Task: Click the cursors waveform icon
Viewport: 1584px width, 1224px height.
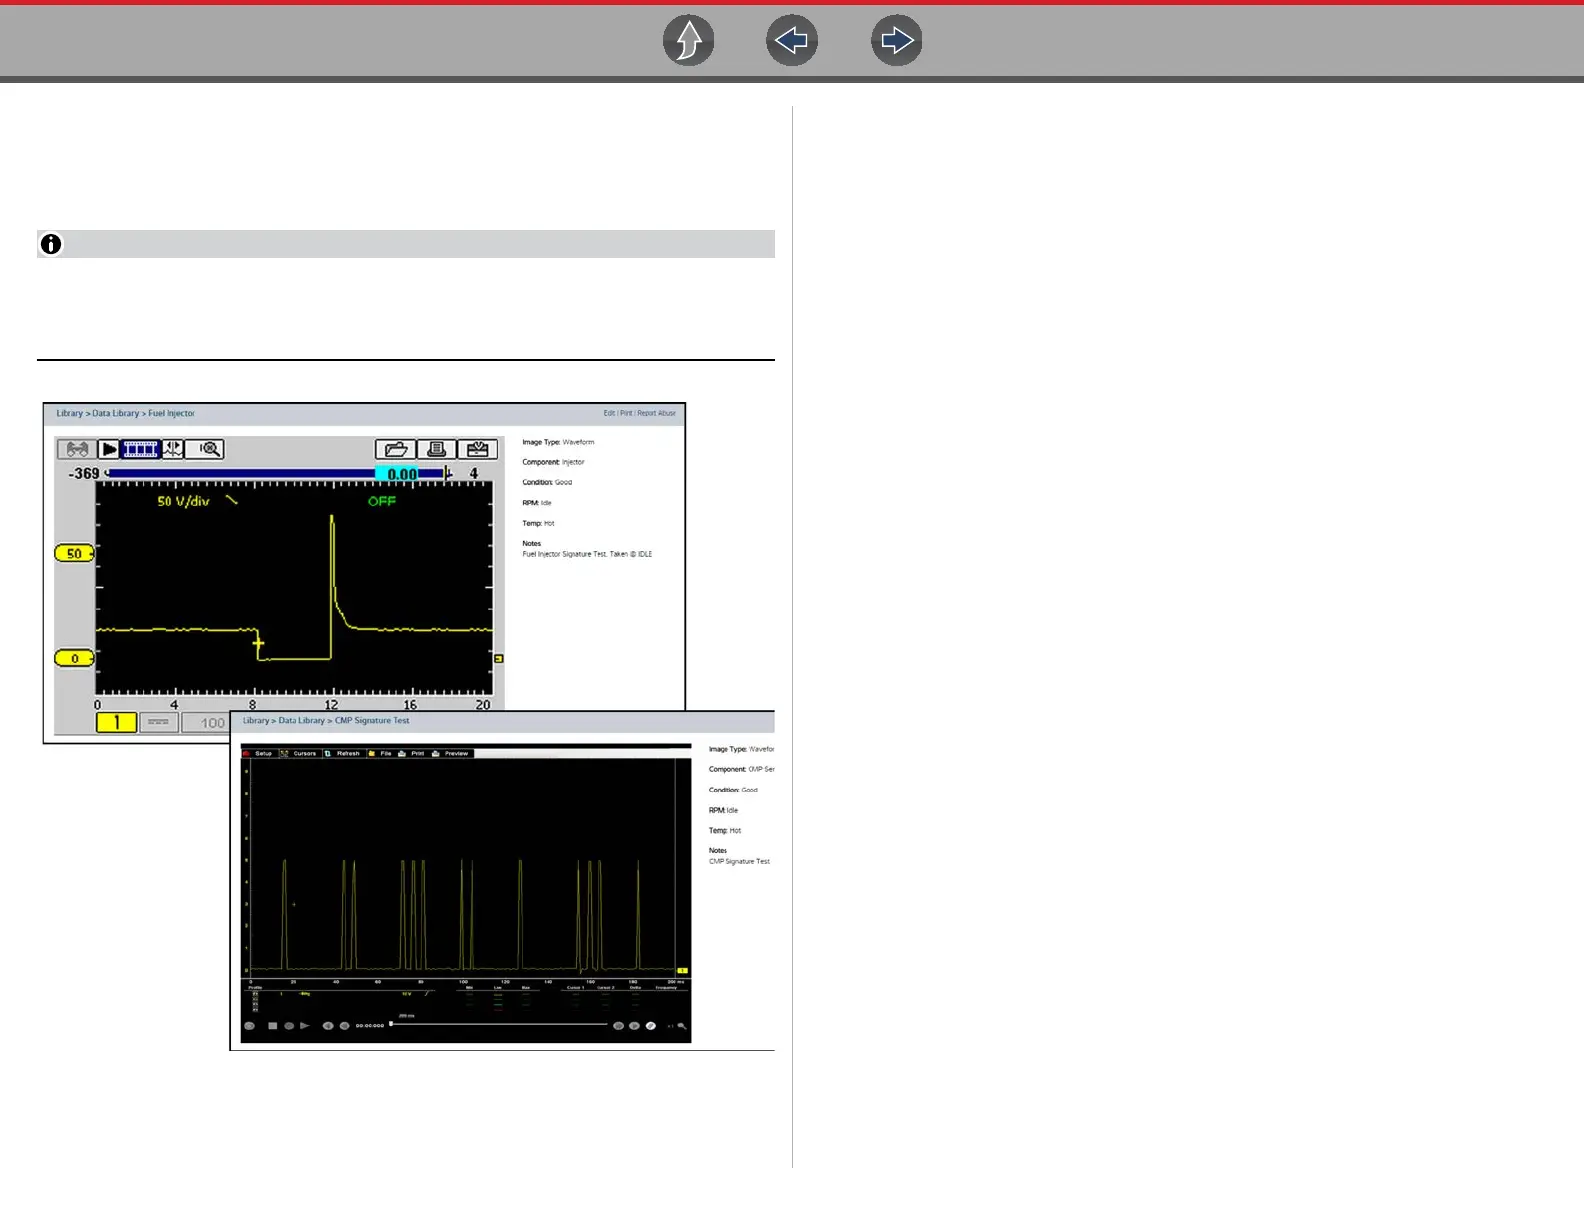Action: (x=173, y=449)
